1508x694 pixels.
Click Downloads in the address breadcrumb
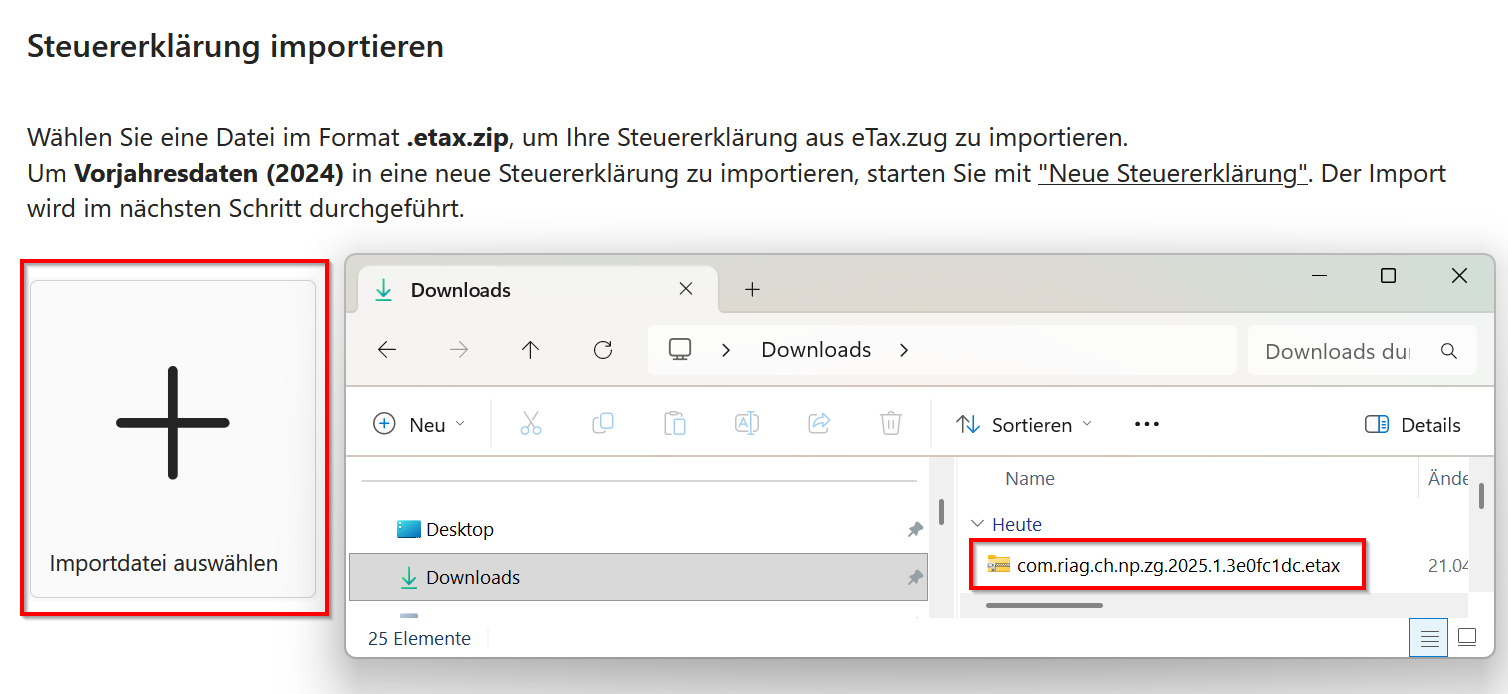(x=816, y=350)
